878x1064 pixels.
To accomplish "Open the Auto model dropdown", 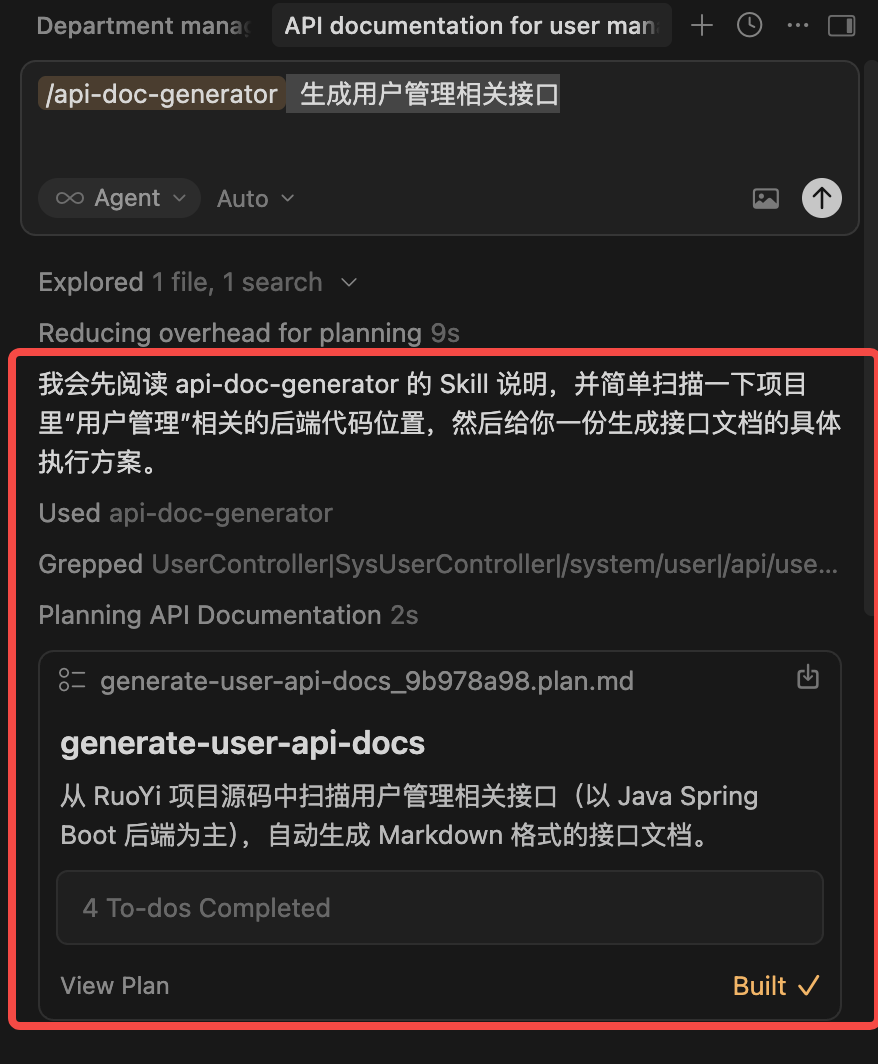I will 255,199.
